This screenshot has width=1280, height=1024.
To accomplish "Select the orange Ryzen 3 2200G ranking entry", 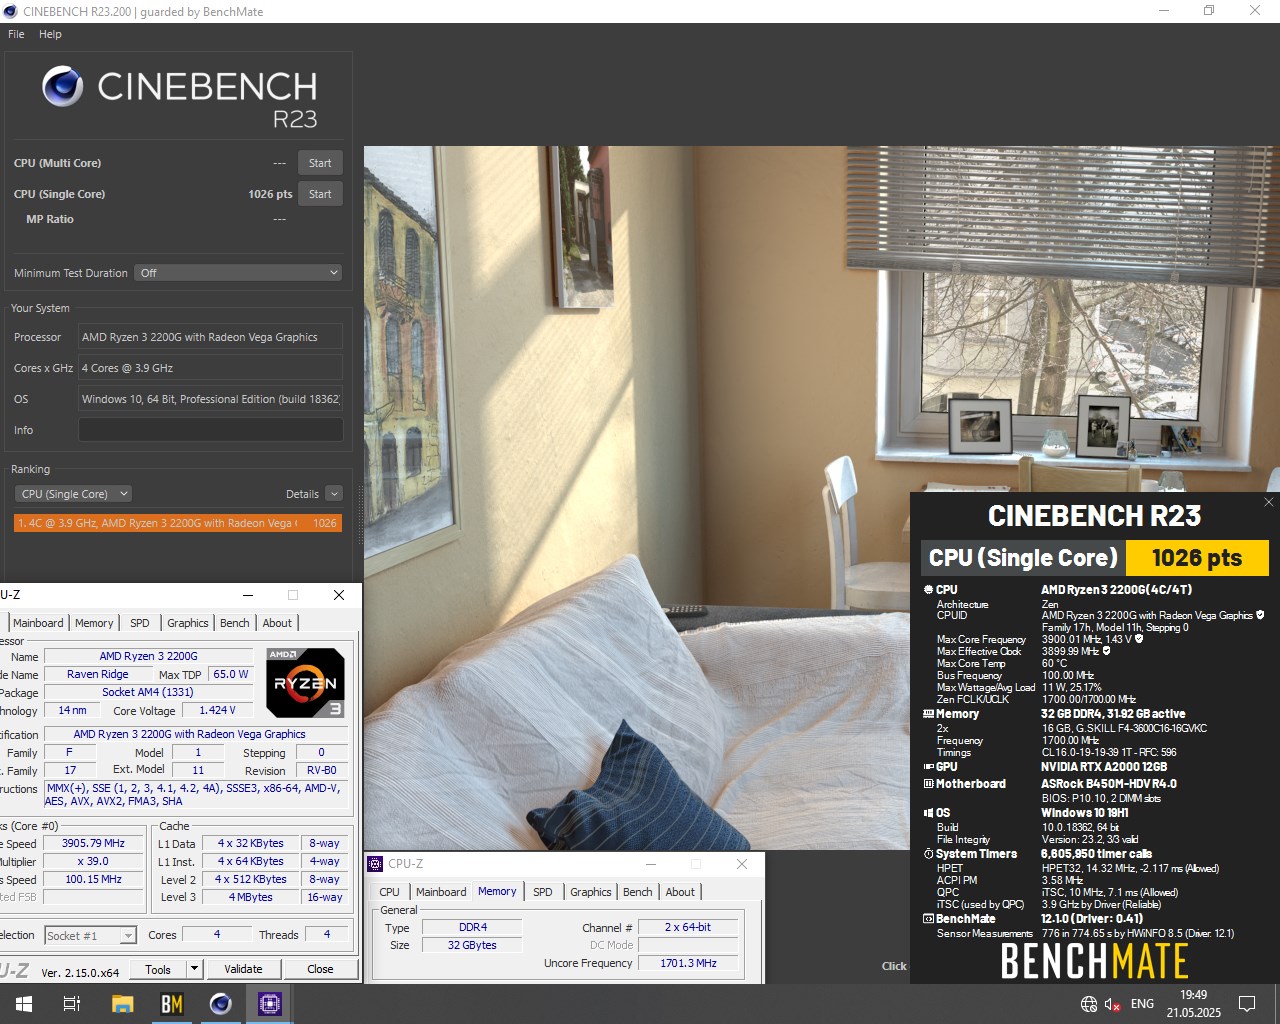I will point(178,523).
